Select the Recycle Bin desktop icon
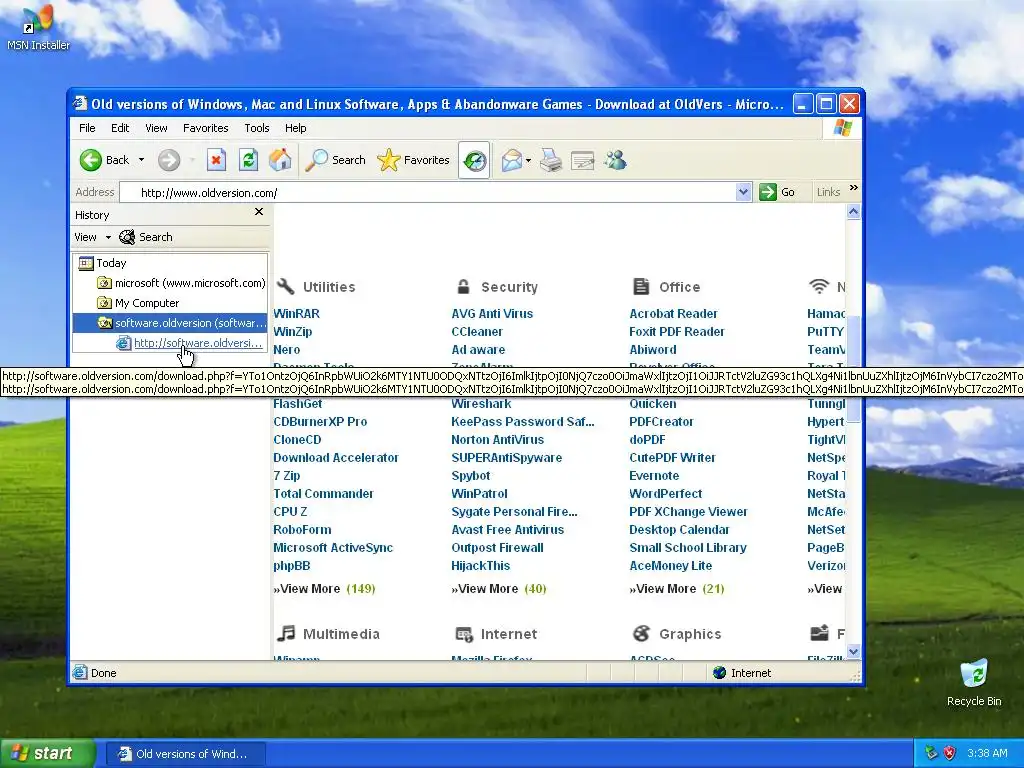Image resolution: width=1024 pixels, height=768 pixels. click(974, 682)
